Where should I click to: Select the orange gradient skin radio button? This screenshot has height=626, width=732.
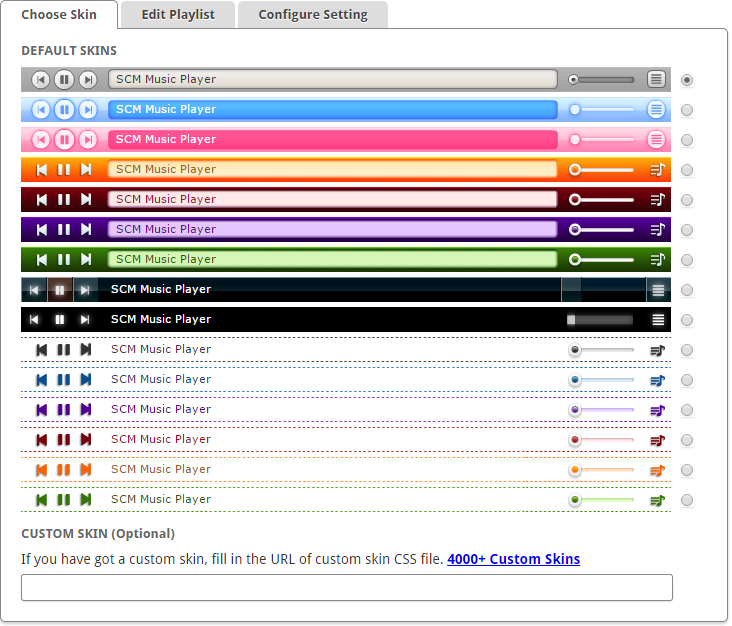[687, 170]
